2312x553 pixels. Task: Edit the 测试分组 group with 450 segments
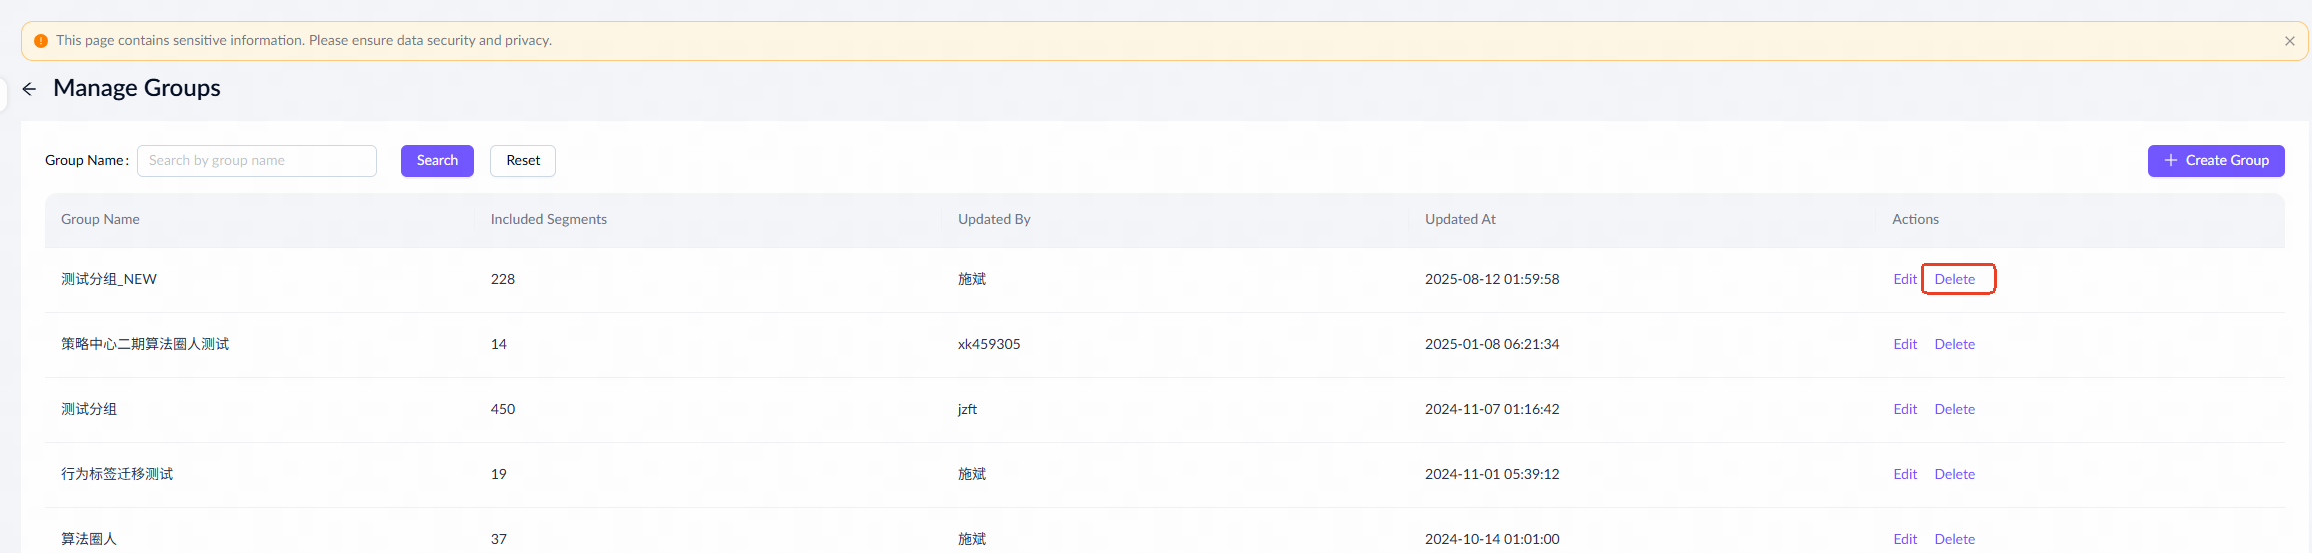pos(1904,410)
